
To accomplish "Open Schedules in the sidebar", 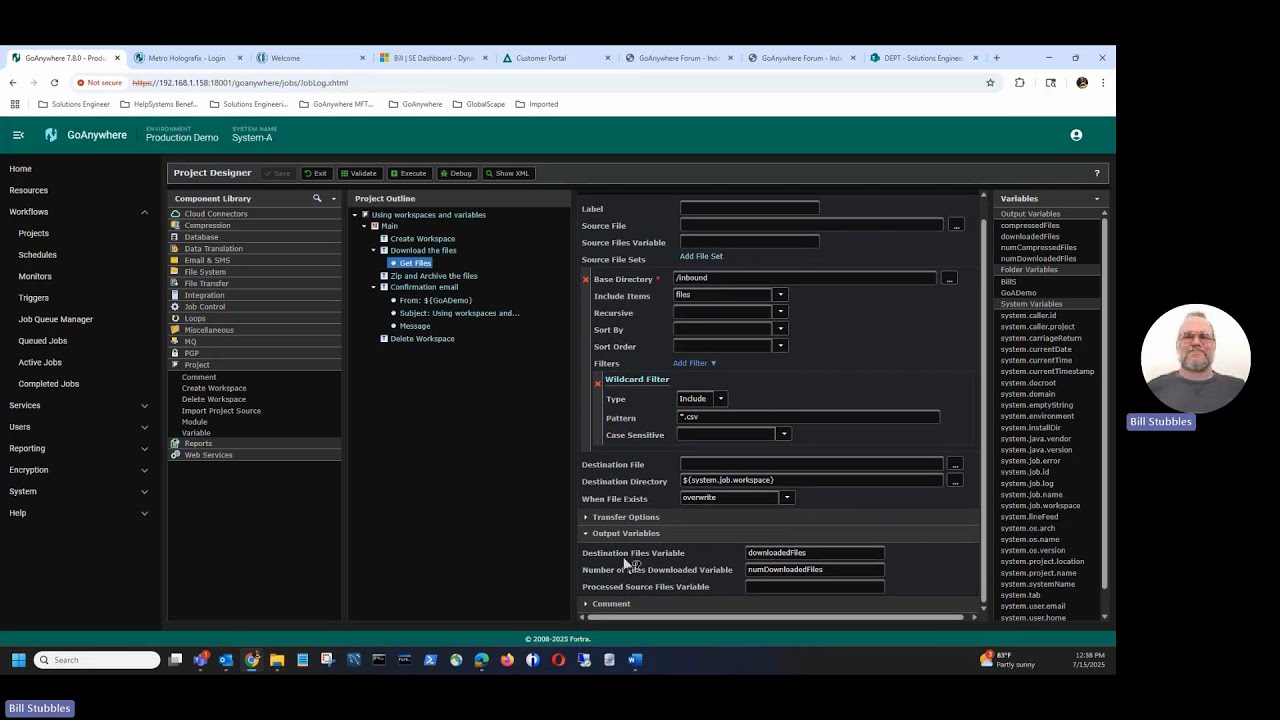I will (x=37, y=255).
